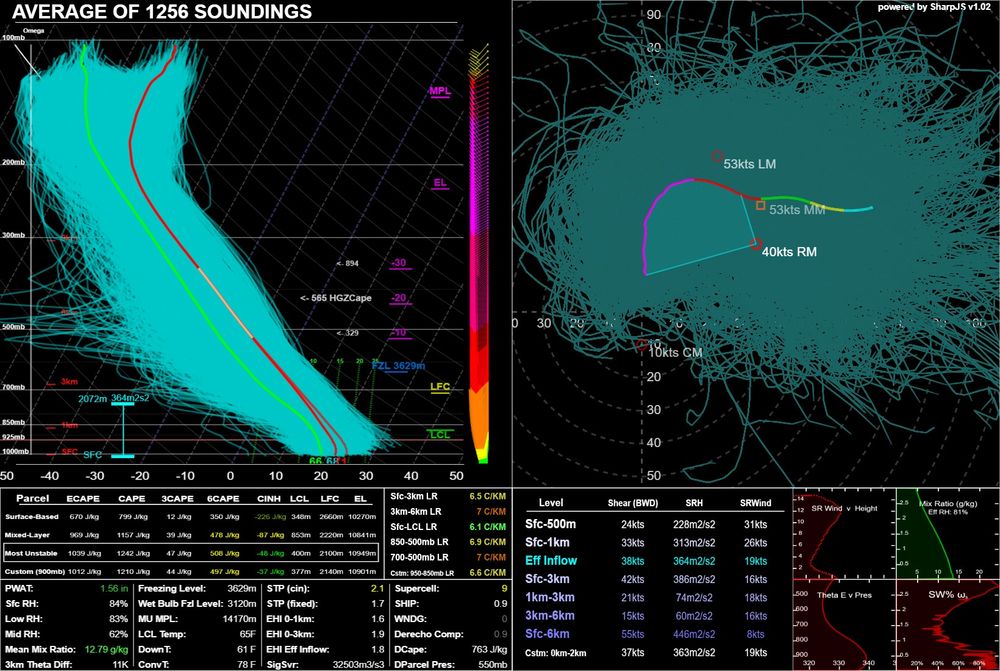Select the magenta EL label beside the skew-T

440,182
